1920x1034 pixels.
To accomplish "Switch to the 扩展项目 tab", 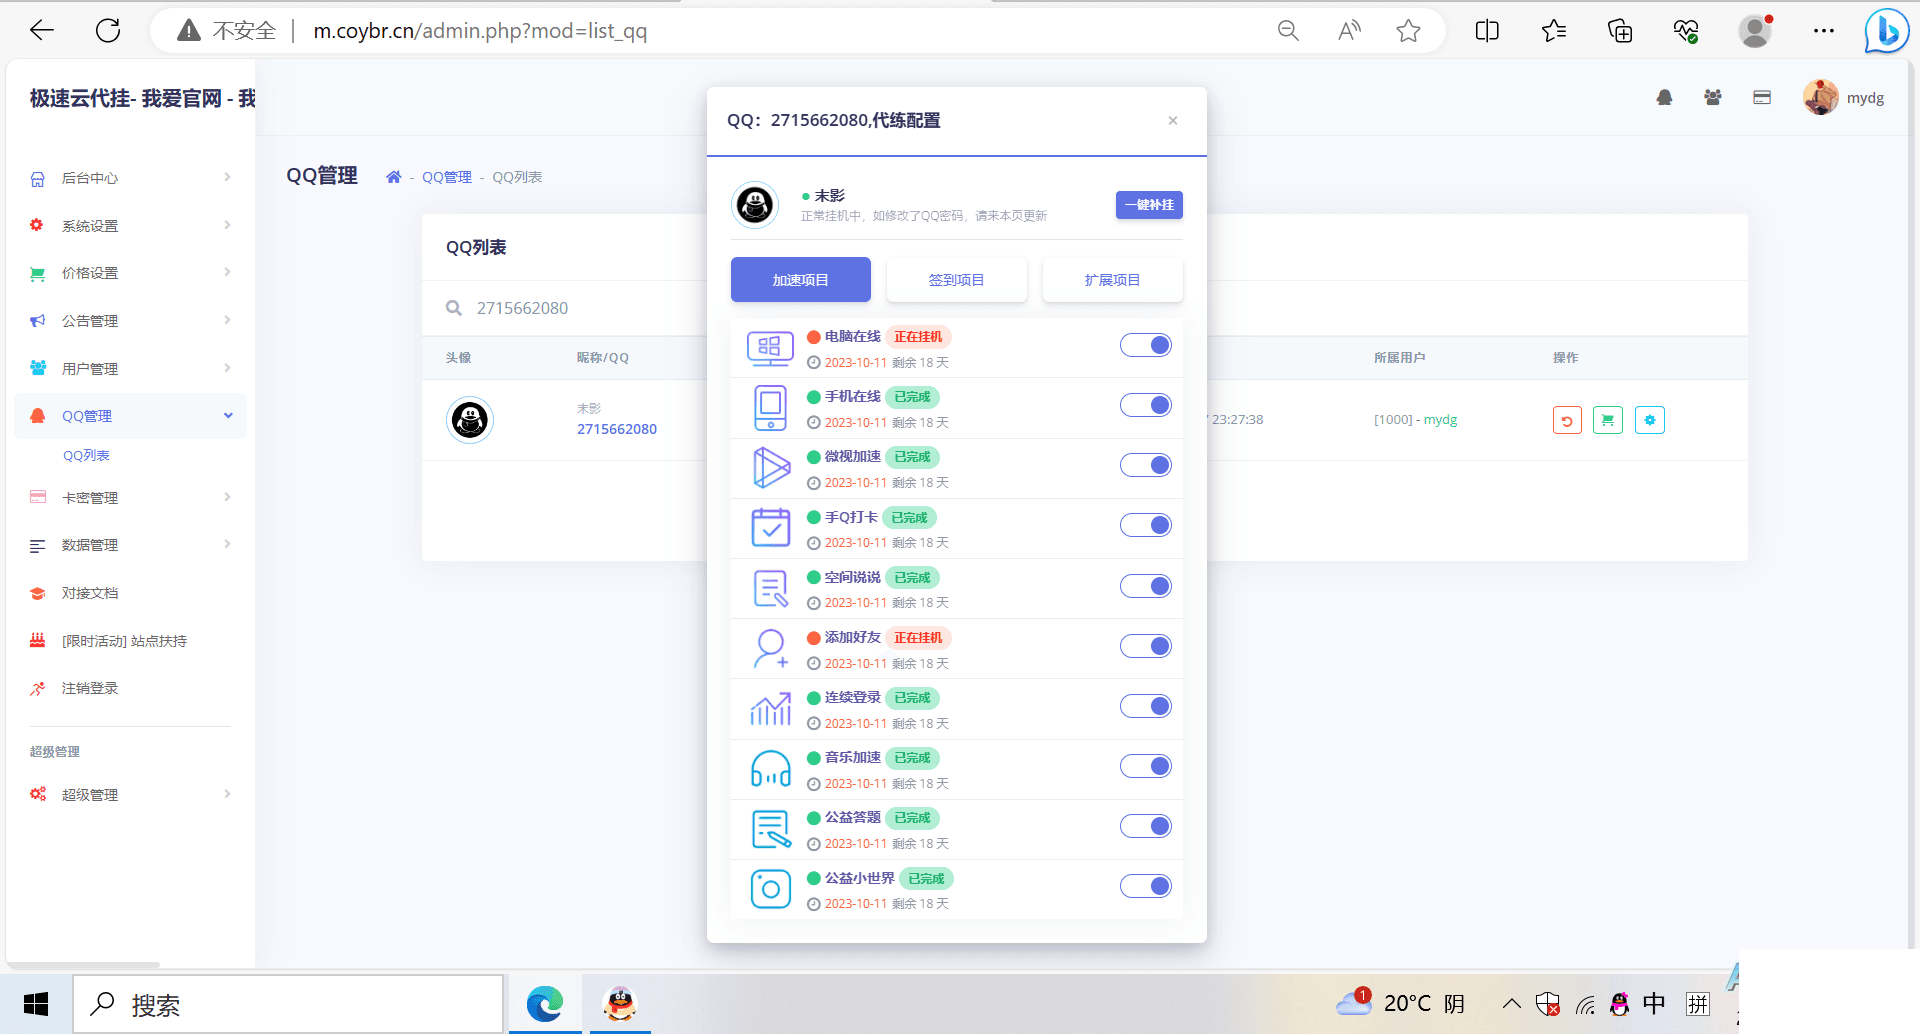I will click(1113, 280).
